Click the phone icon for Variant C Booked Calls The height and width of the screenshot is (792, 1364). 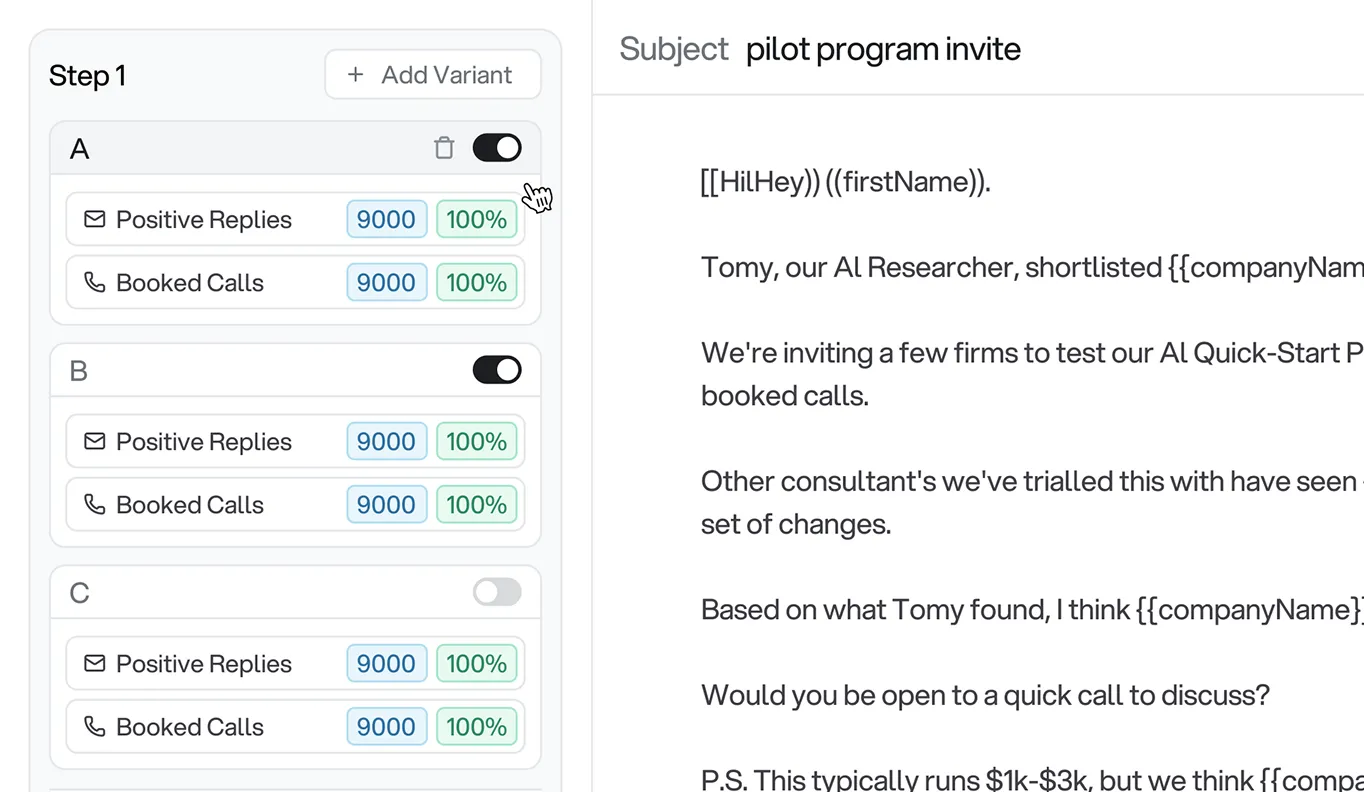coord(93,726)
